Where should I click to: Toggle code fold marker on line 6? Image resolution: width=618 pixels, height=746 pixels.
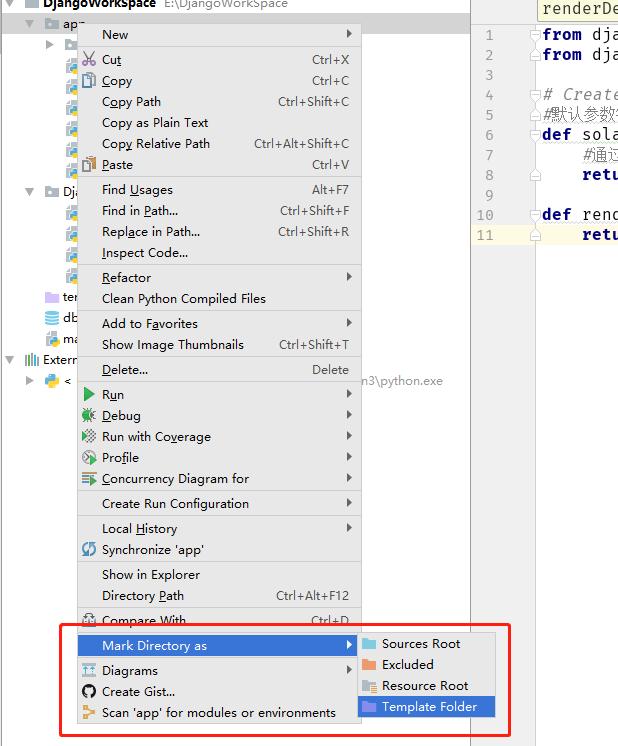(x=535, y=135)
